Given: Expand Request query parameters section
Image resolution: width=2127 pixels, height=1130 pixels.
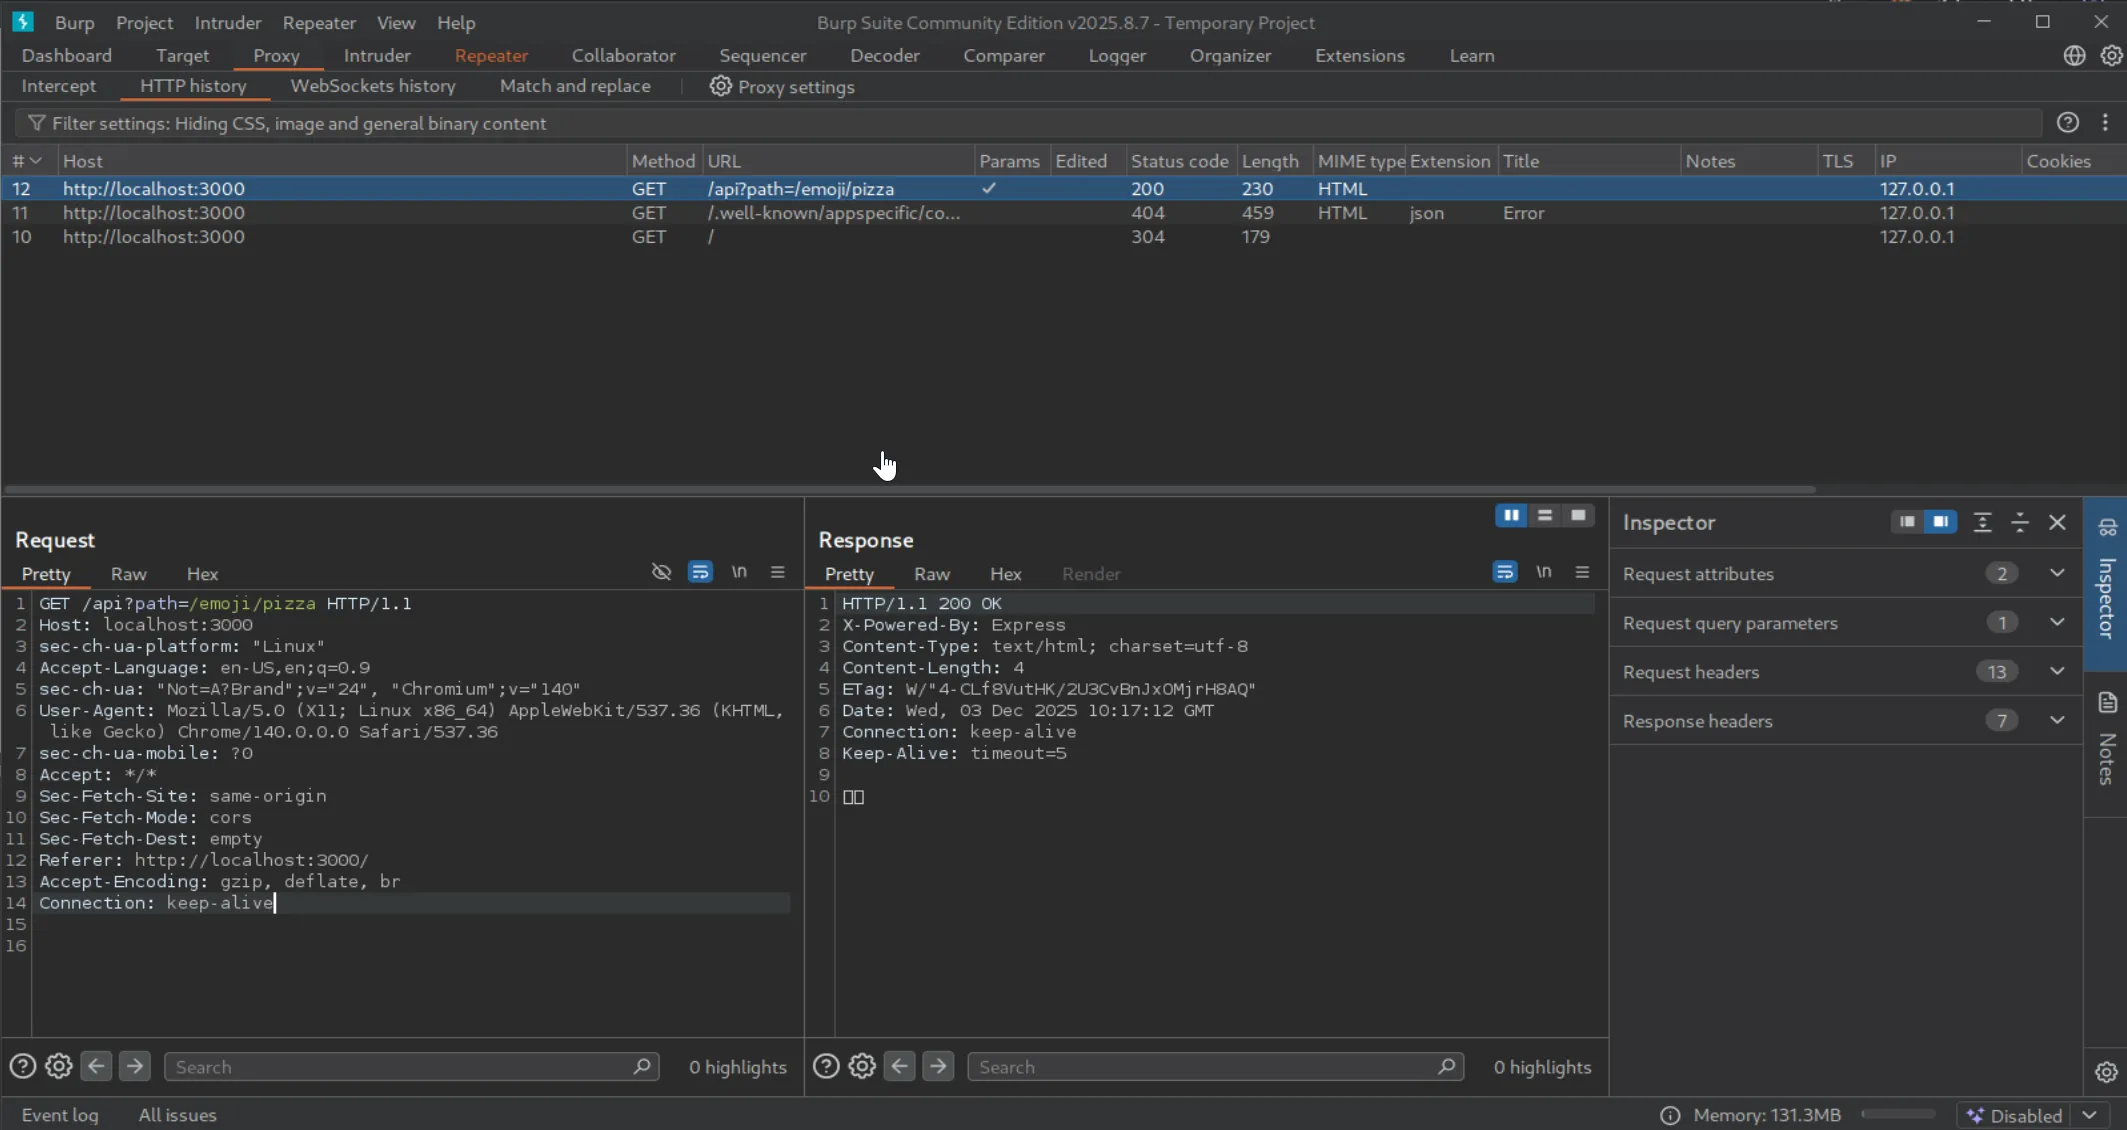Looking at the screenshot, I should pyautogui.click(x=2056, y=622).
